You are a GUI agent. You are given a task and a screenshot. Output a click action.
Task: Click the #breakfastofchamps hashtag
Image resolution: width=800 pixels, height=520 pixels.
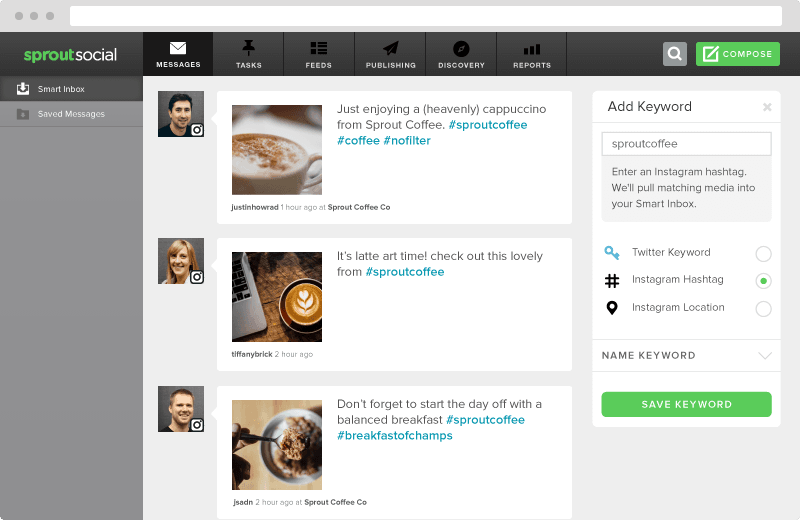pyautogui.click(x=395, y=436)
